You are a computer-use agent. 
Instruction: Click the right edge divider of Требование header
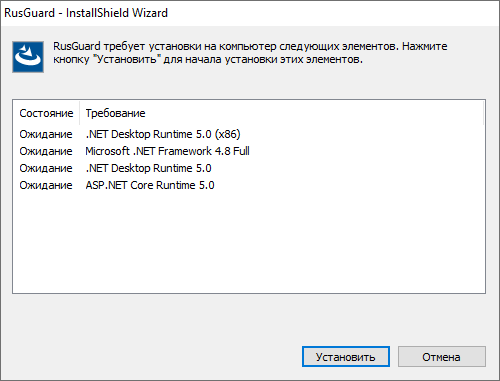[x=483, y=113]
